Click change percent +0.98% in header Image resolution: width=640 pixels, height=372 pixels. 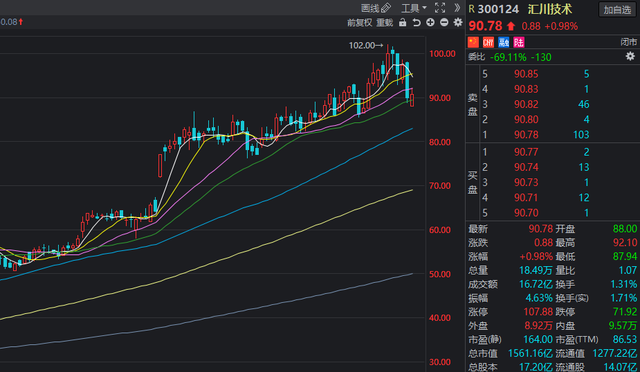pos(561,26)
